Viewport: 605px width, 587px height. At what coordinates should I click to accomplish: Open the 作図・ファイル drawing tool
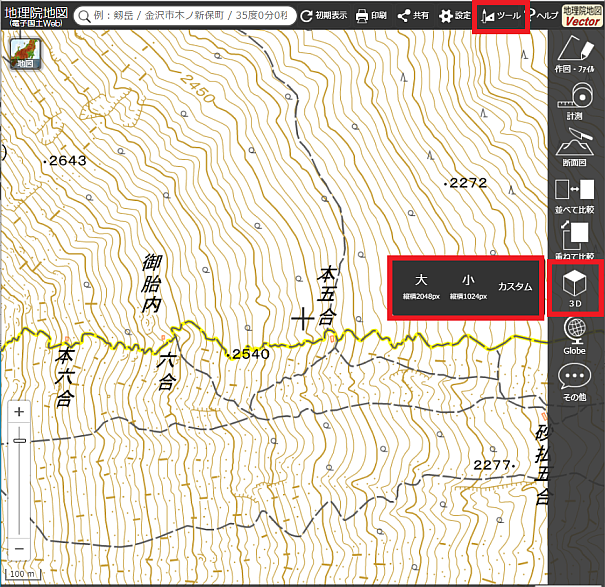pos(574,55)
